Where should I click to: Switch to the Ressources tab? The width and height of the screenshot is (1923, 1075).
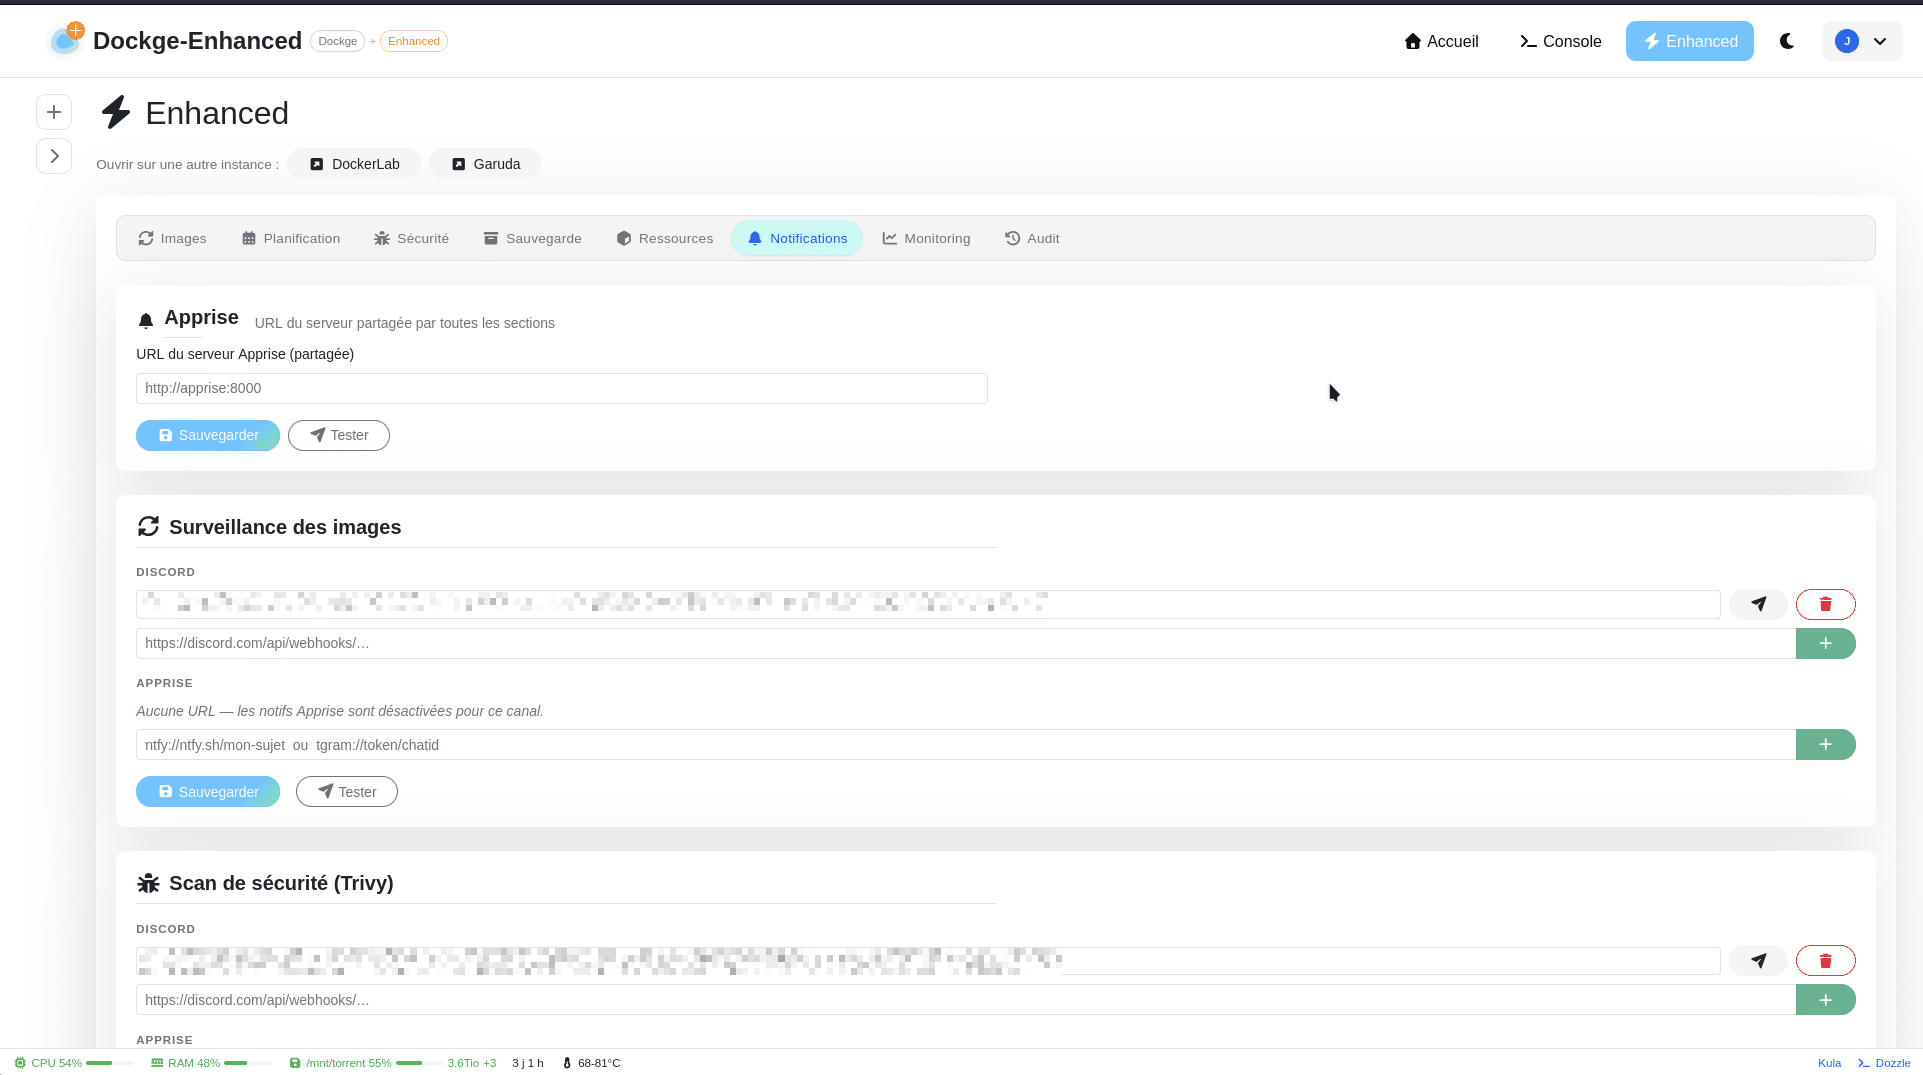pyautogui.click(x=665, y=238)
